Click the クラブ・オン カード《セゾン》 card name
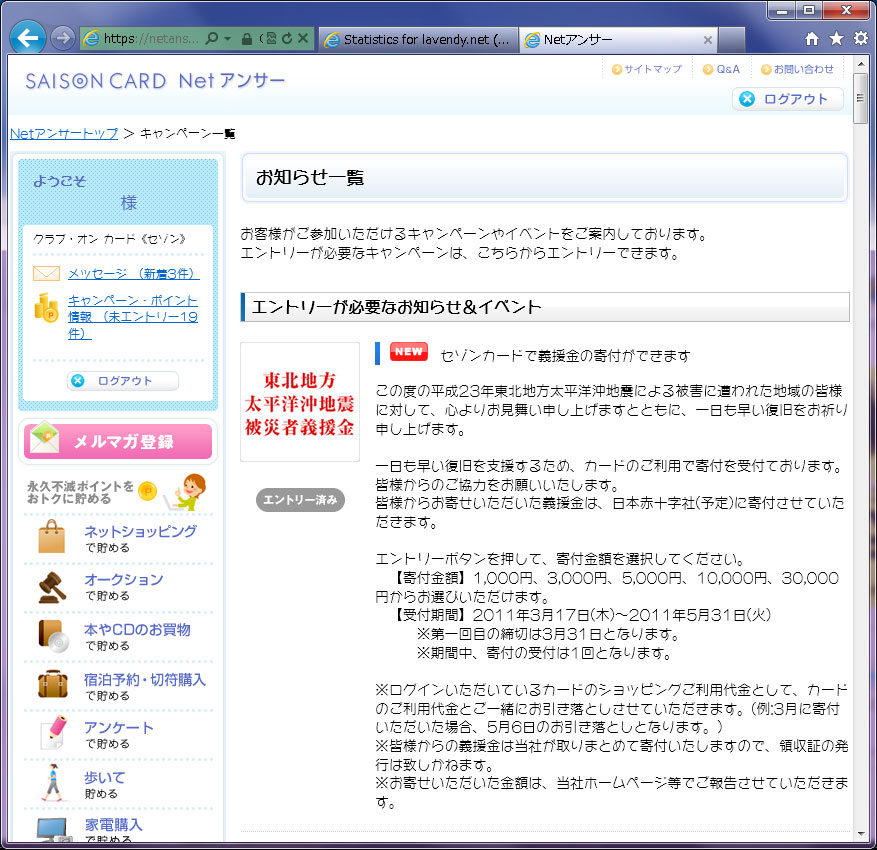This screenshot has height=850, width=877. coord(110,239)
